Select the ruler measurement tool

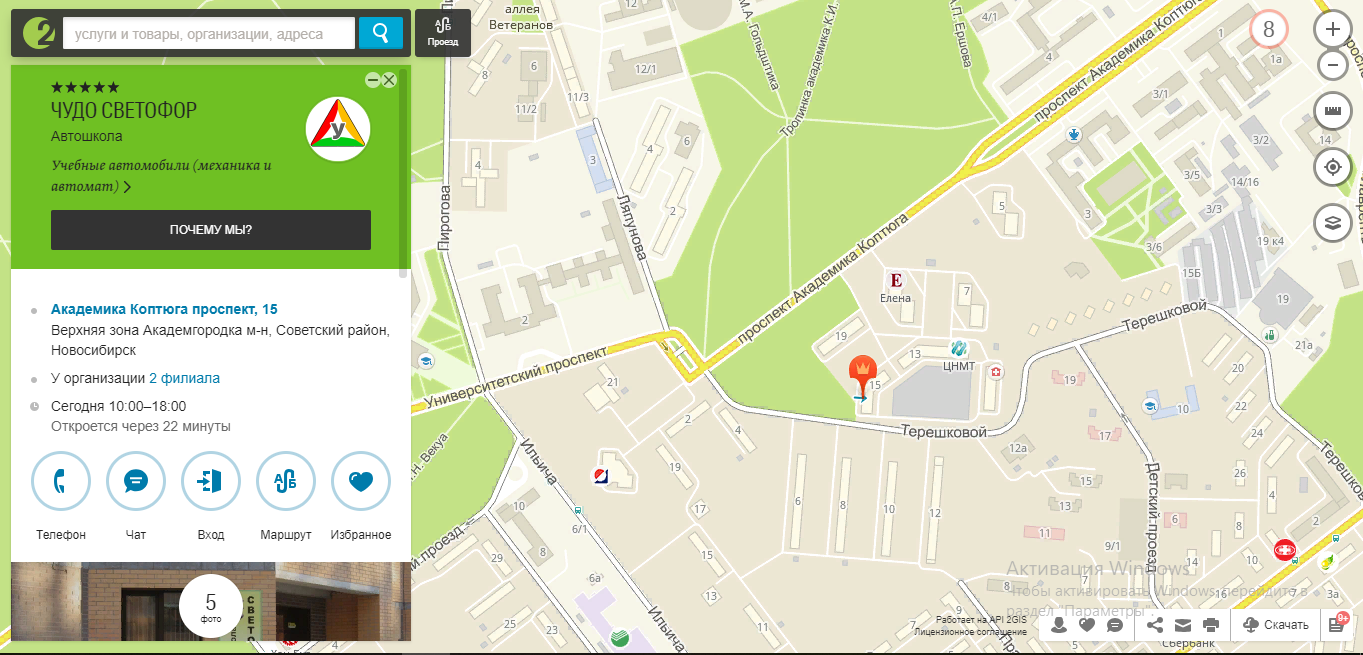tap(1332, 110)
